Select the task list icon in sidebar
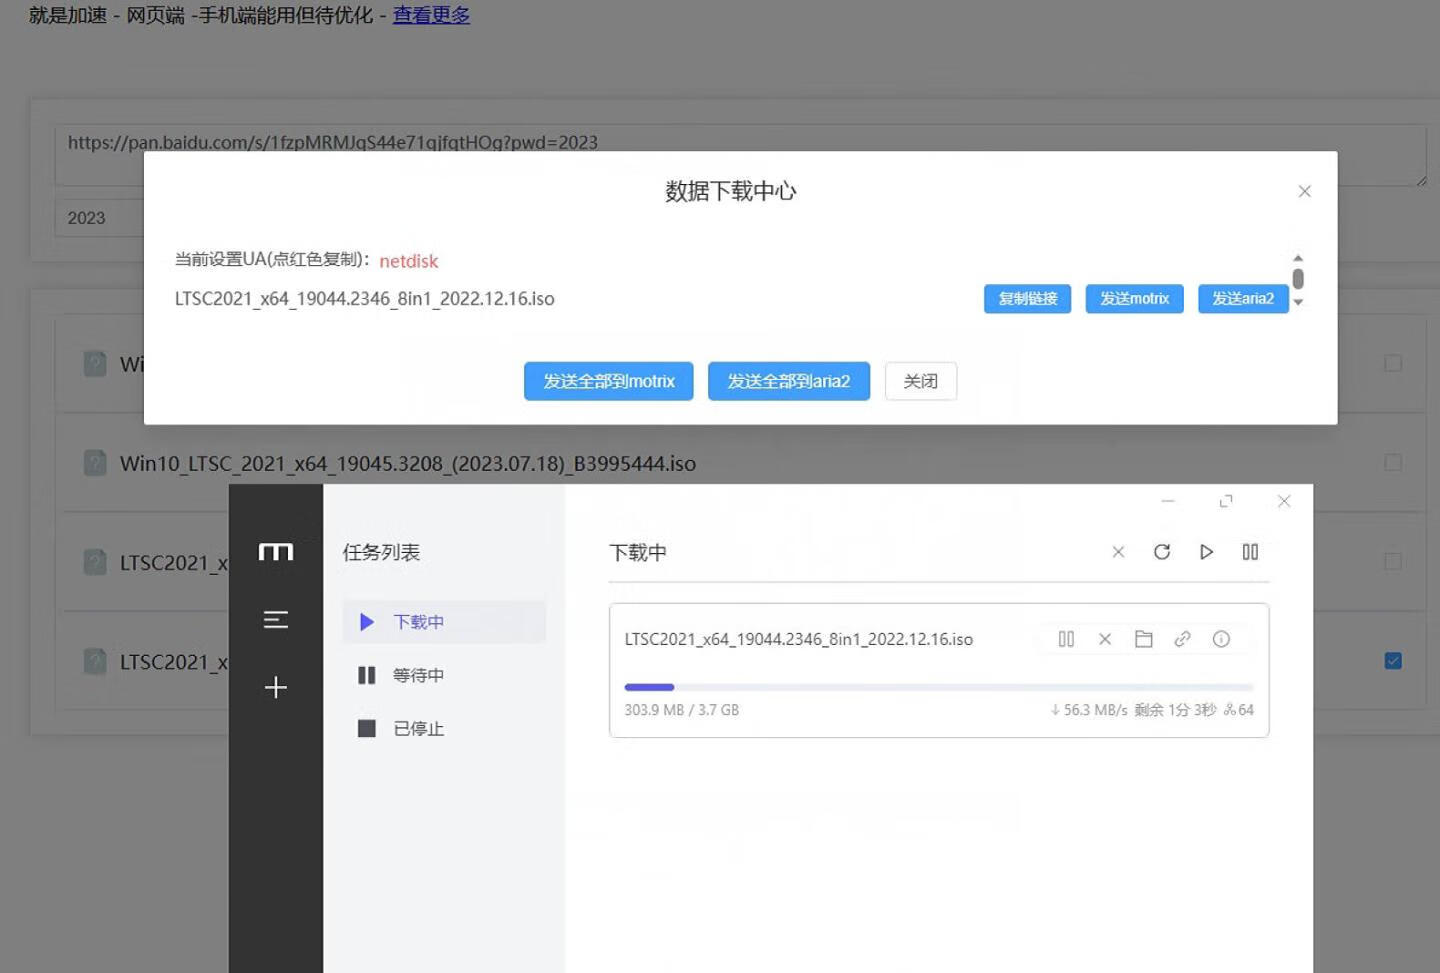The image size is (1440, 973). click(x=276, y=620)
